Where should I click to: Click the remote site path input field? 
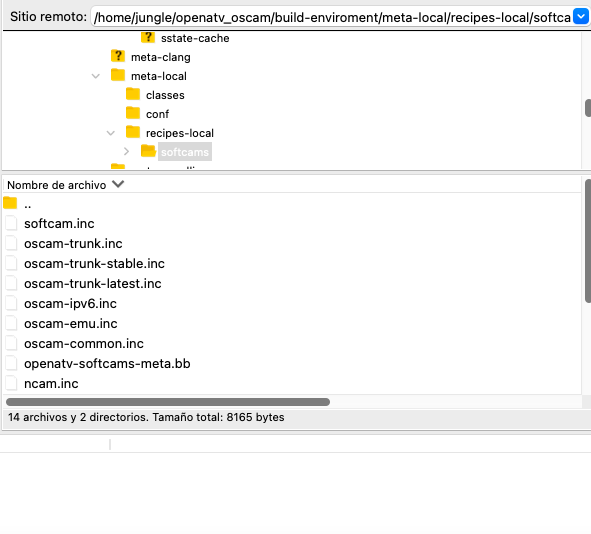tap(332, 17)
